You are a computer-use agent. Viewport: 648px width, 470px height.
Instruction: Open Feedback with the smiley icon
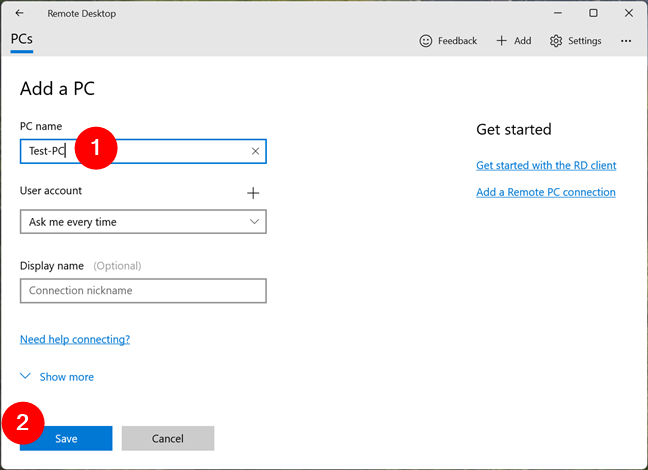pos(426,41)
